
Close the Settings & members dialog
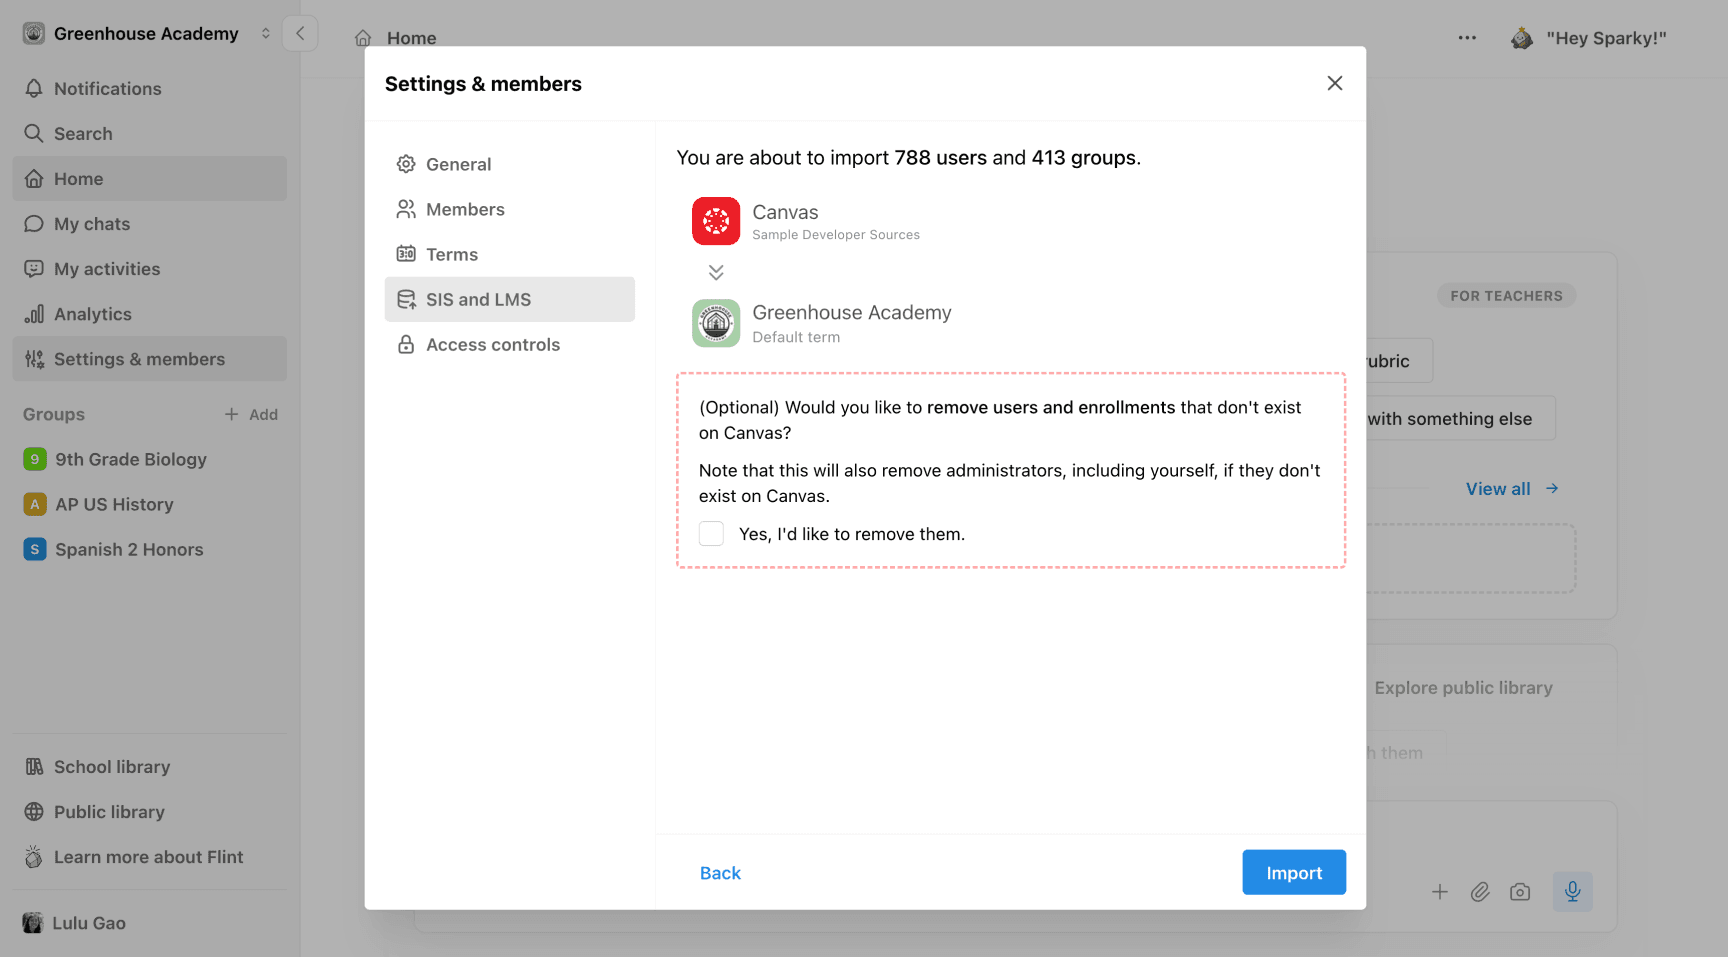(x=1334, y=83)
